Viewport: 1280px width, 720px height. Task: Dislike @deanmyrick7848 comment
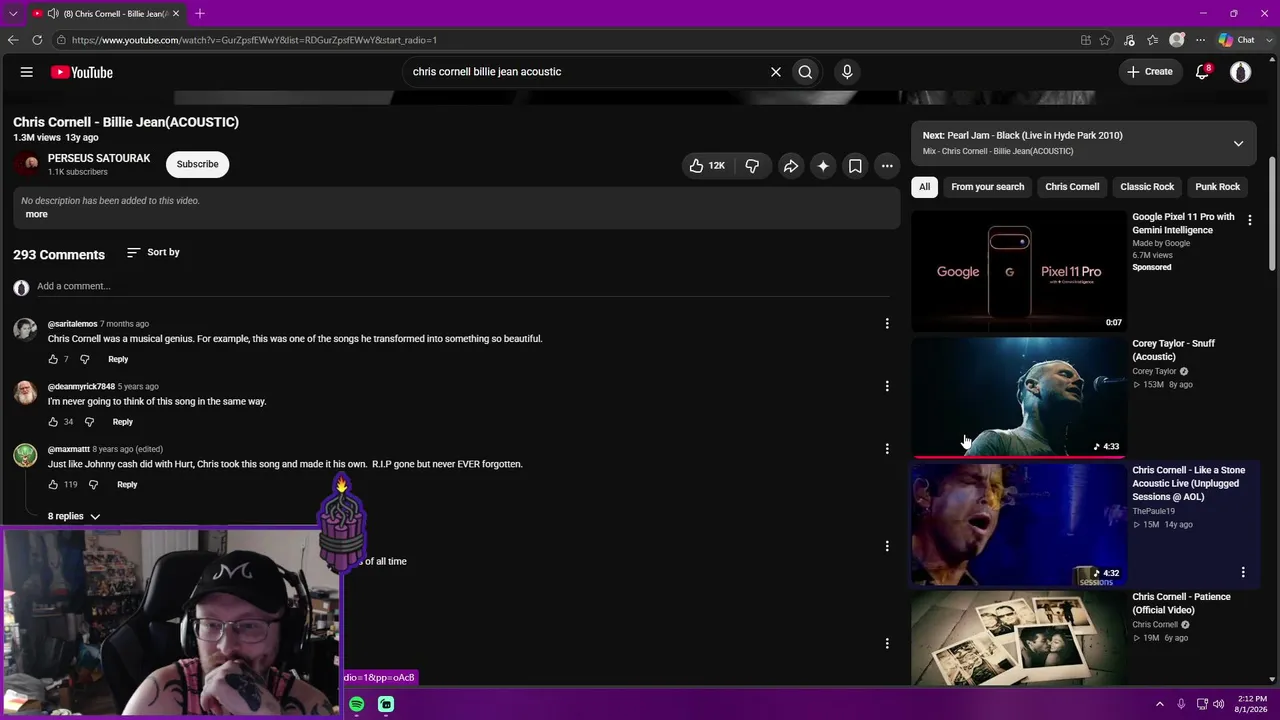89,422
